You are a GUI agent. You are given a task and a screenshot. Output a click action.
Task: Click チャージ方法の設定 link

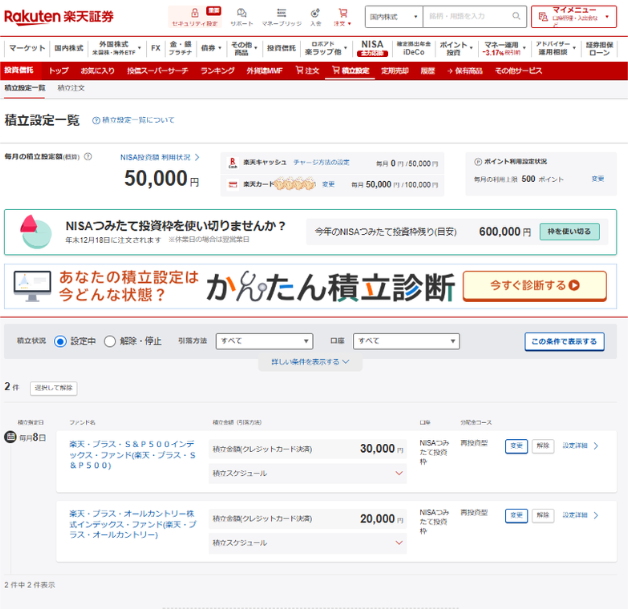tap(321, 163)
